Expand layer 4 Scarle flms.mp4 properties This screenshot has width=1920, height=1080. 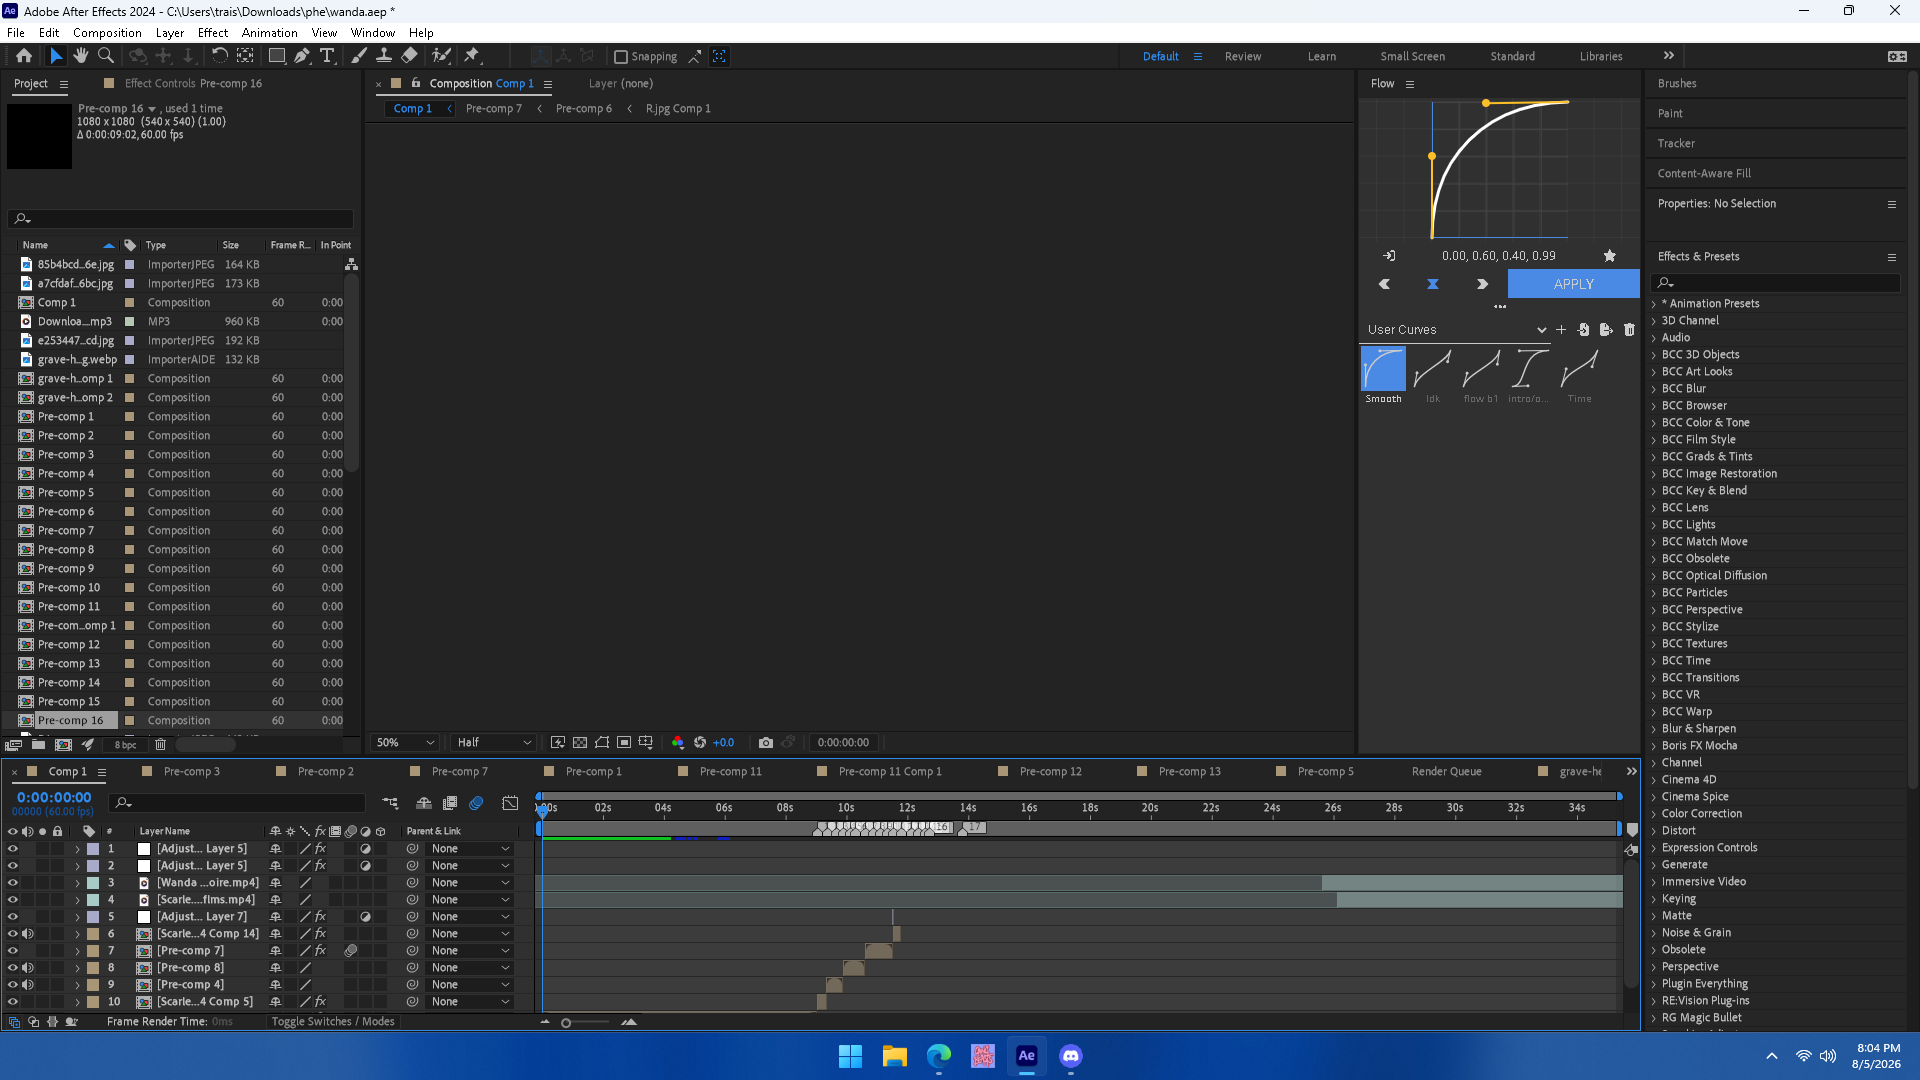click(77, 900)
